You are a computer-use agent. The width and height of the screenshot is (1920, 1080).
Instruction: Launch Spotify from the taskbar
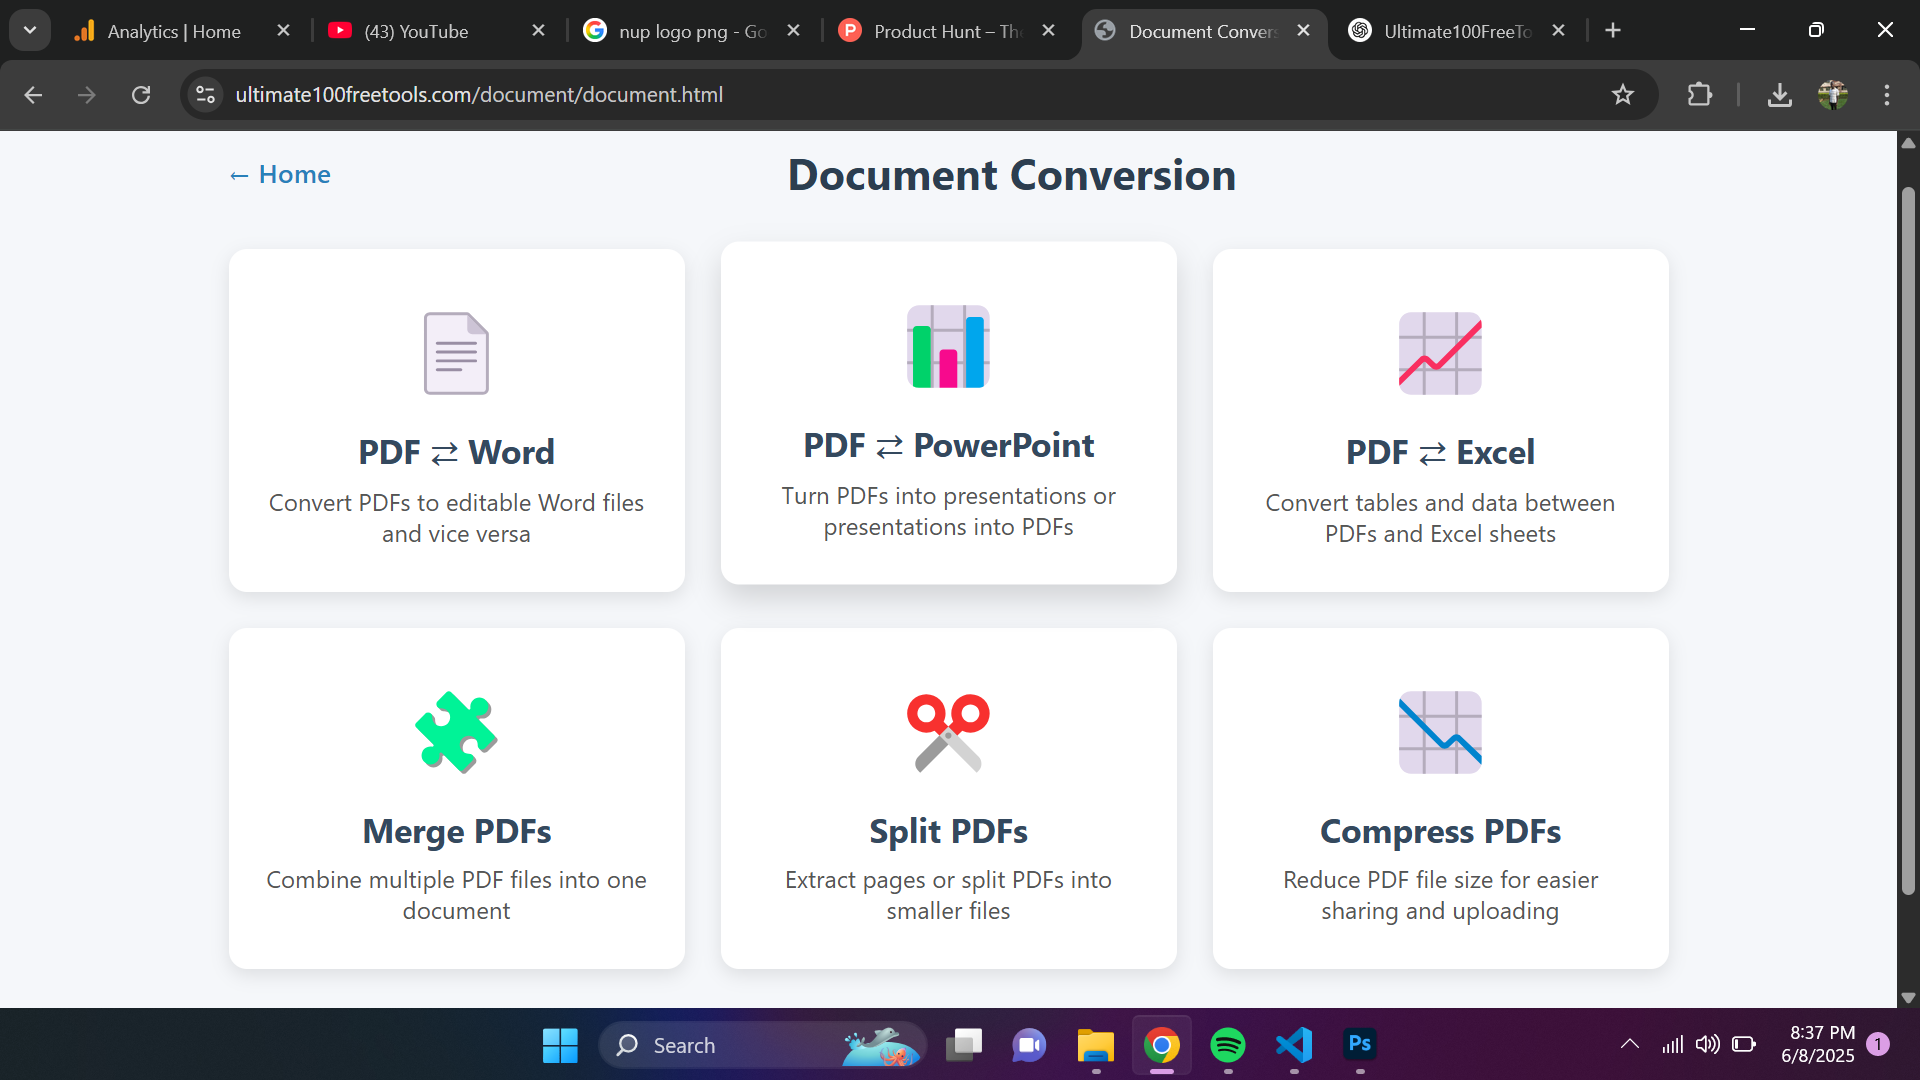tap(1227, 1044)
